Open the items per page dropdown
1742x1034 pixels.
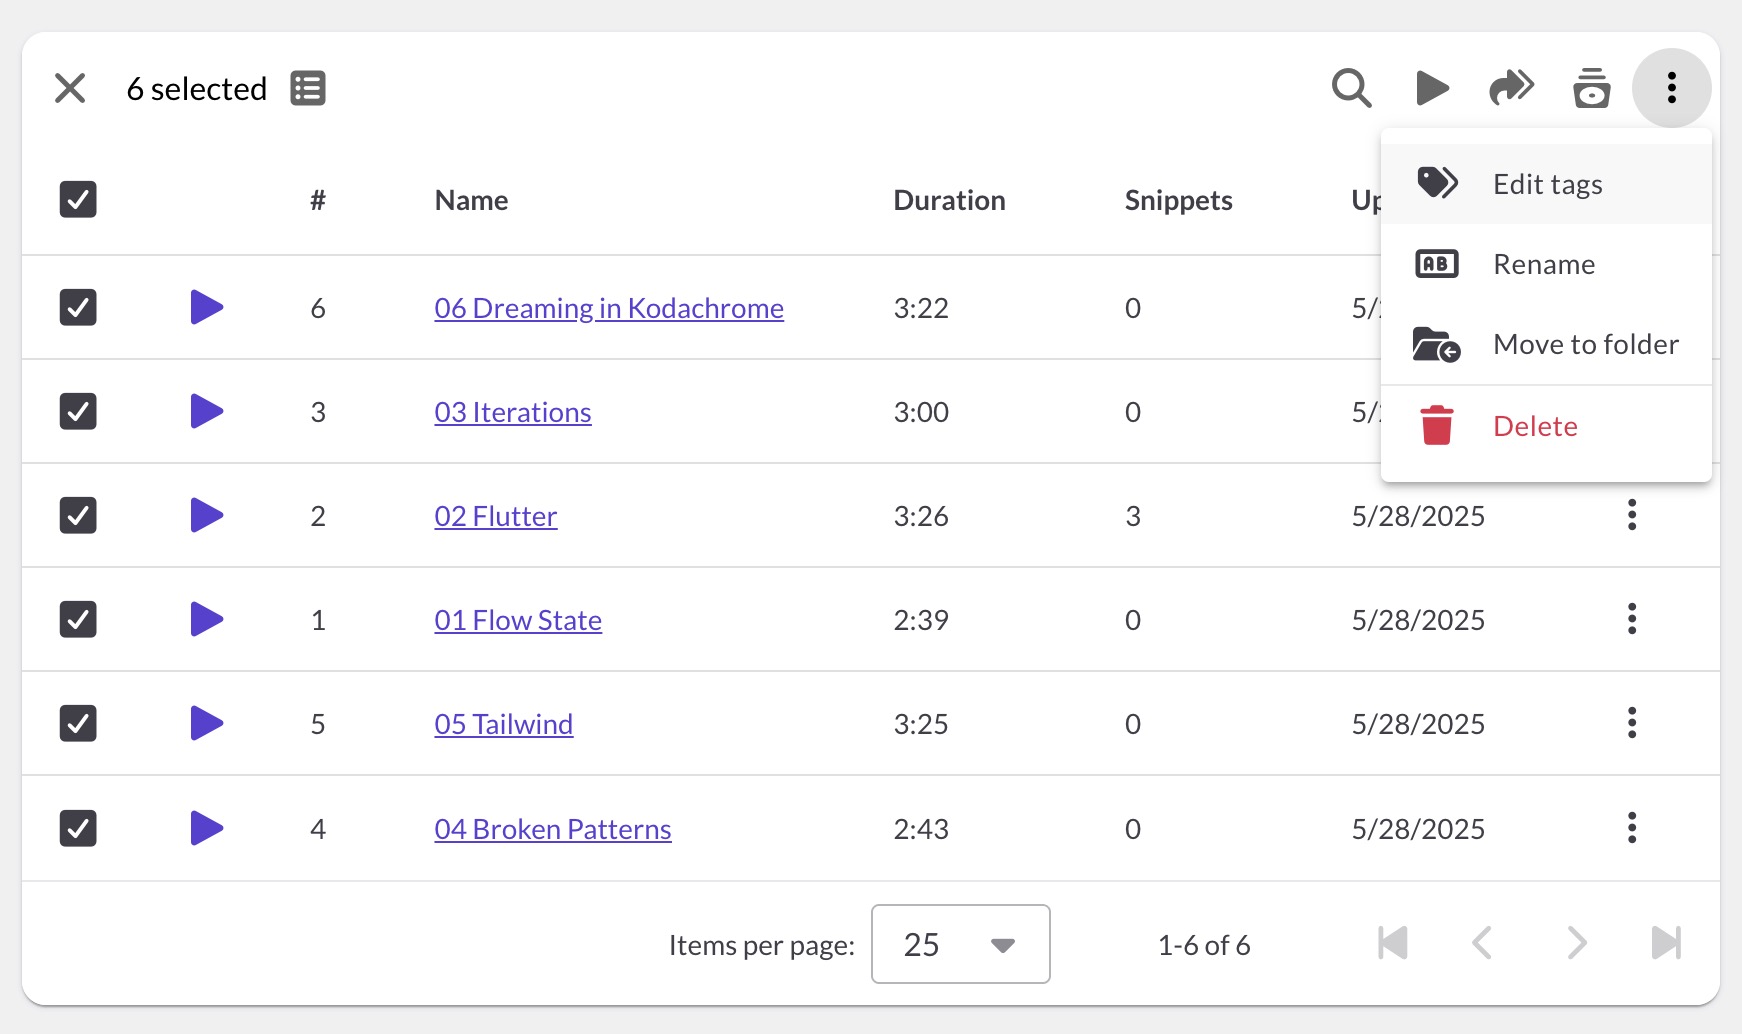pos(960,944)
